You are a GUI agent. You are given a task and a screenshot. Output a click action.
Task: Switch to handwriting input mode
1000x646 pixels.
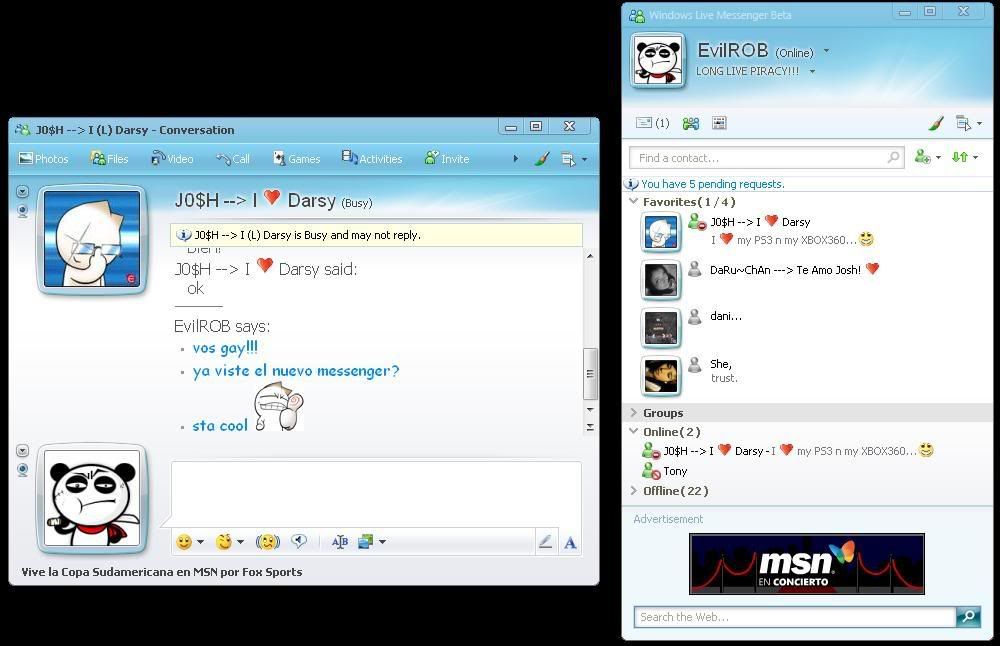[x=545, y=542]
